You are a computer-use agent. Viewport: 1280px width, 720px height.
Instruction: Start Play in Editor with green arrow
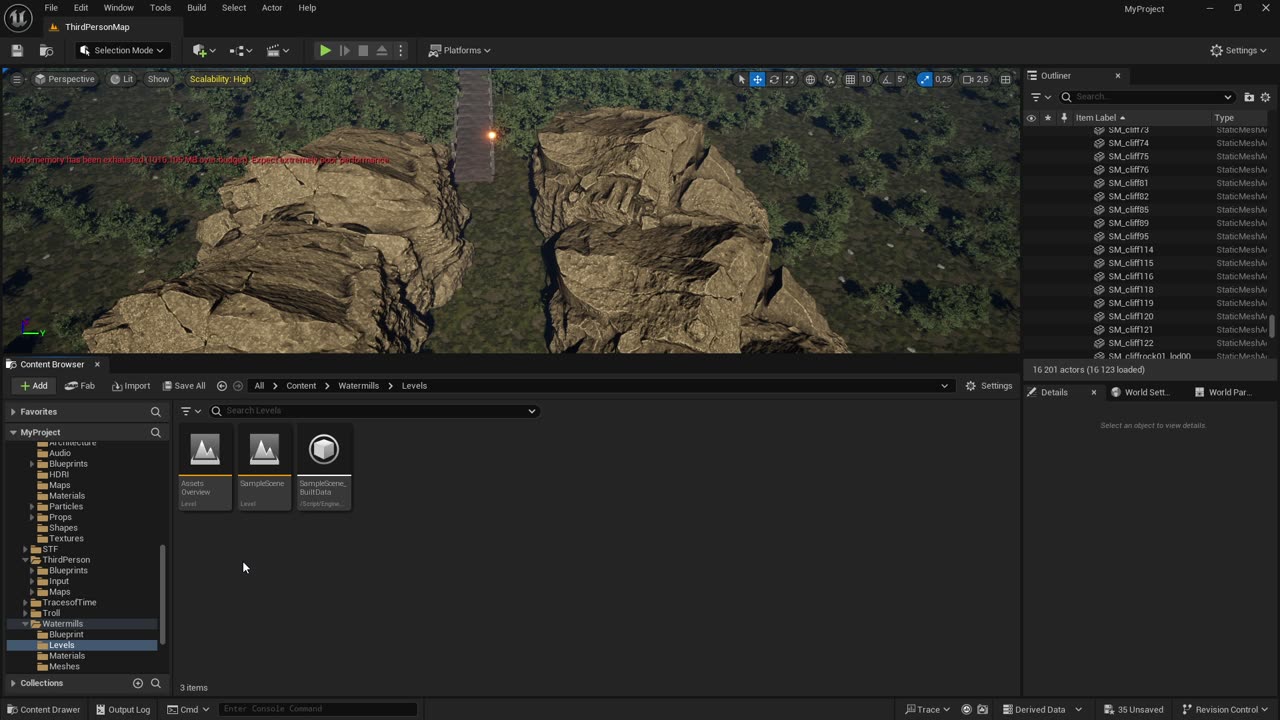[325, 50]
